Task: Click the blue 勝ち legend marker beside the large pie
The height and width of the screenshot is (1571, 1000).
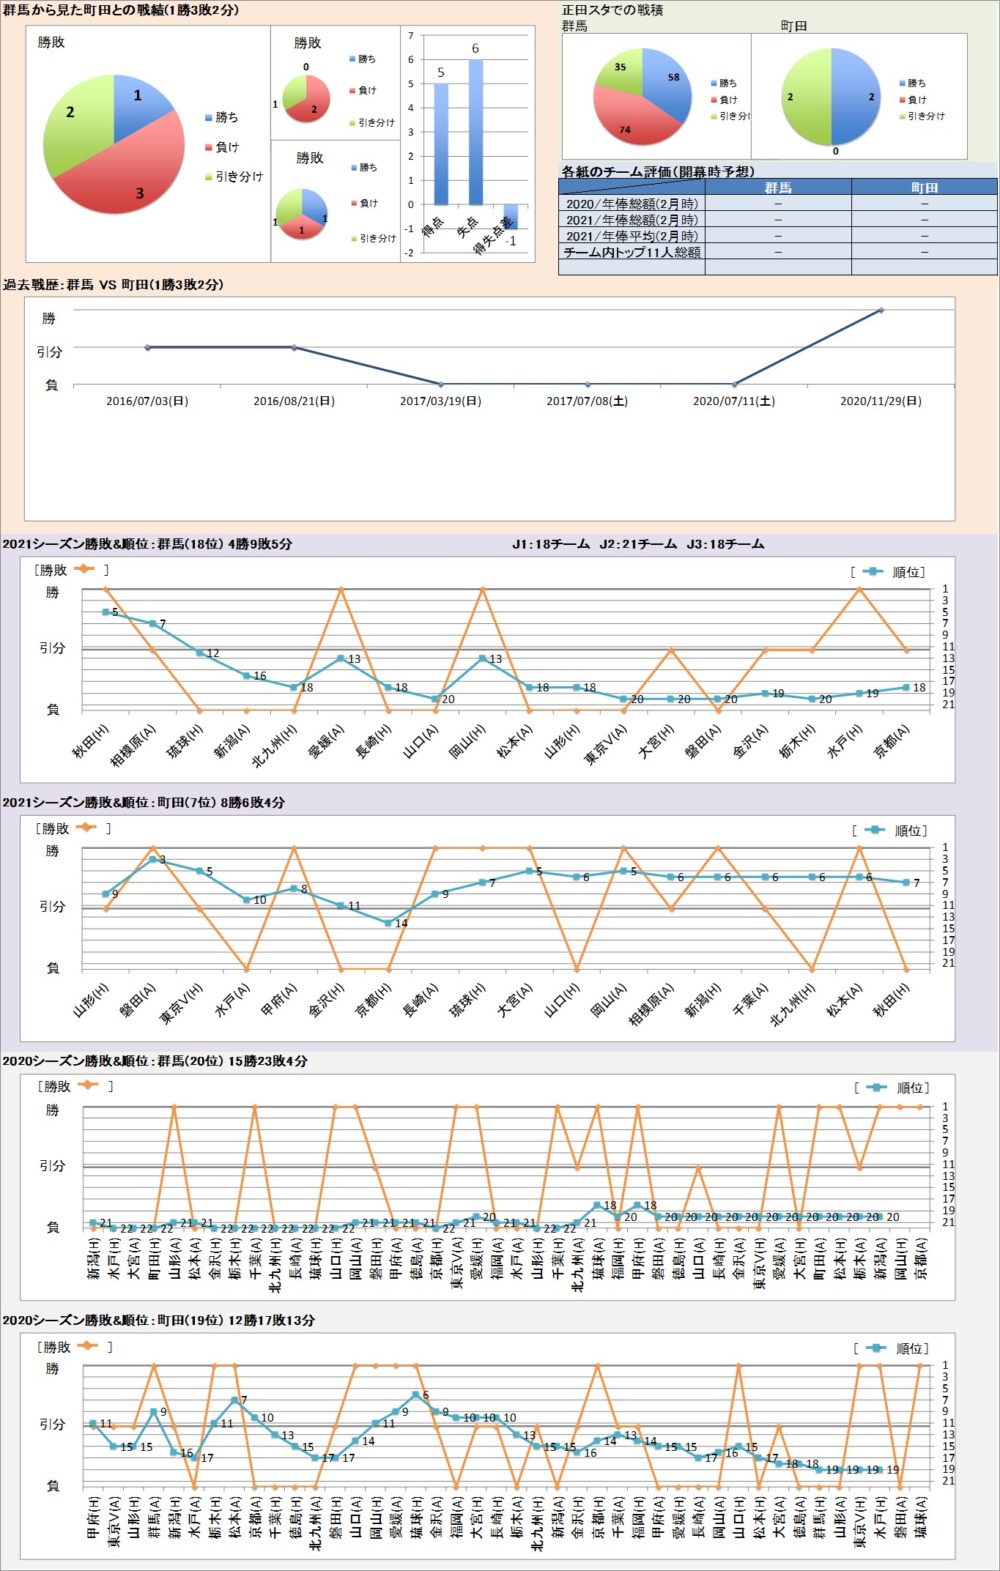Action: (209, 117)
